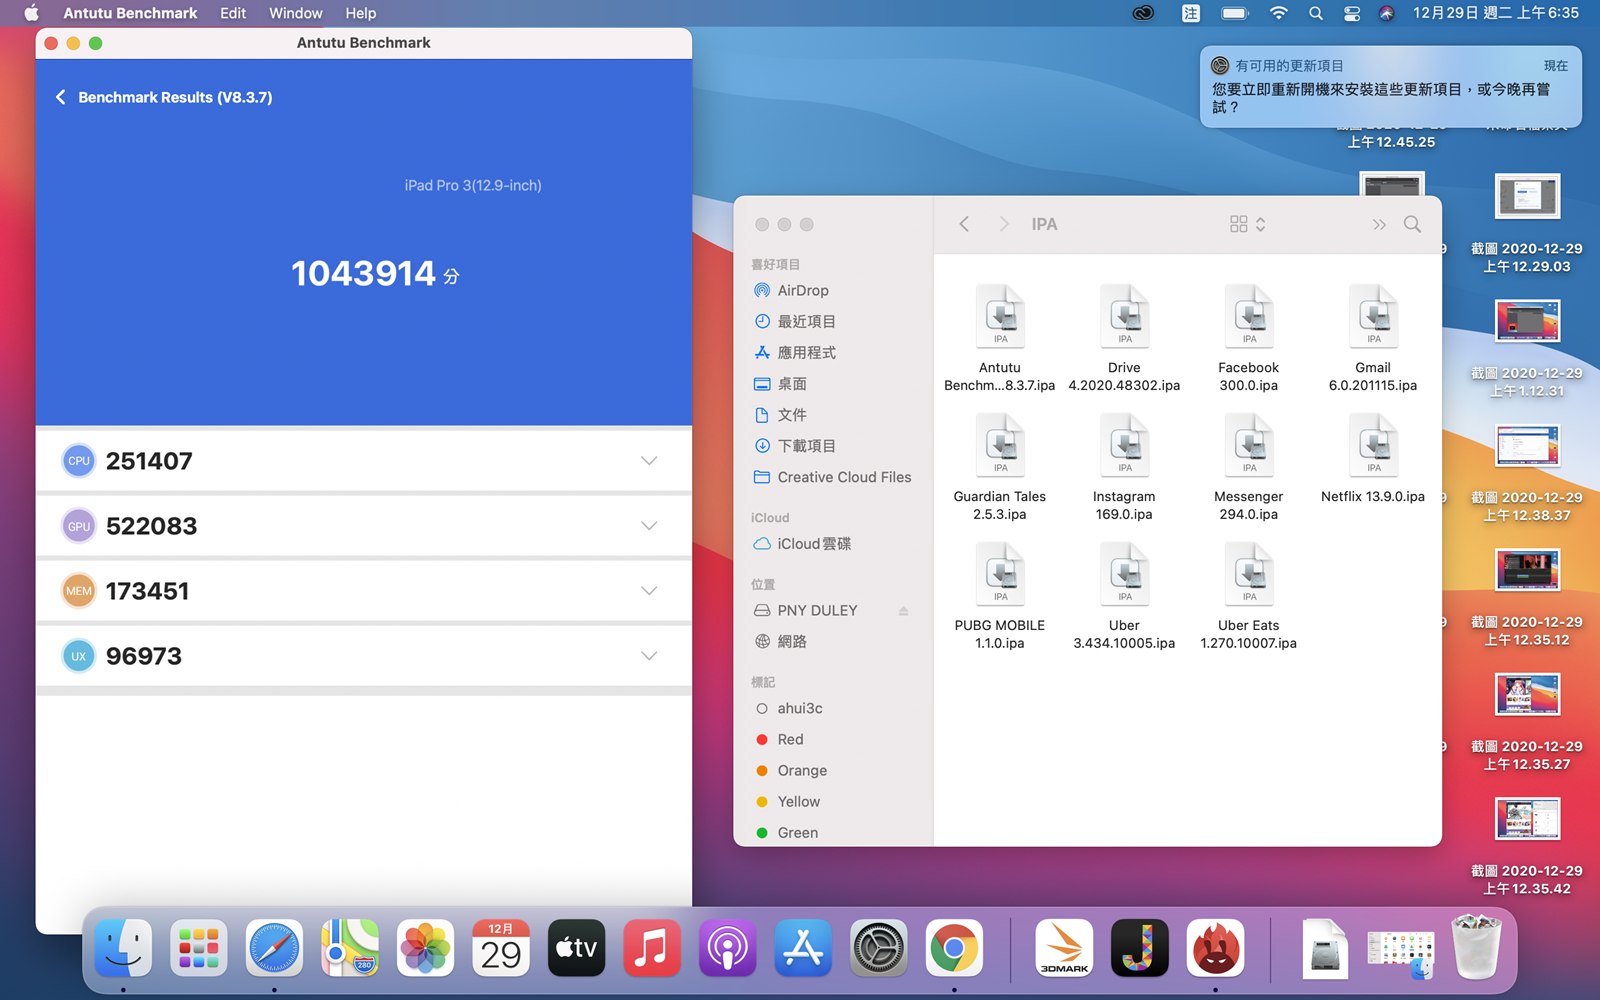Launch 3DMark from the Dock

point(1063,947)
